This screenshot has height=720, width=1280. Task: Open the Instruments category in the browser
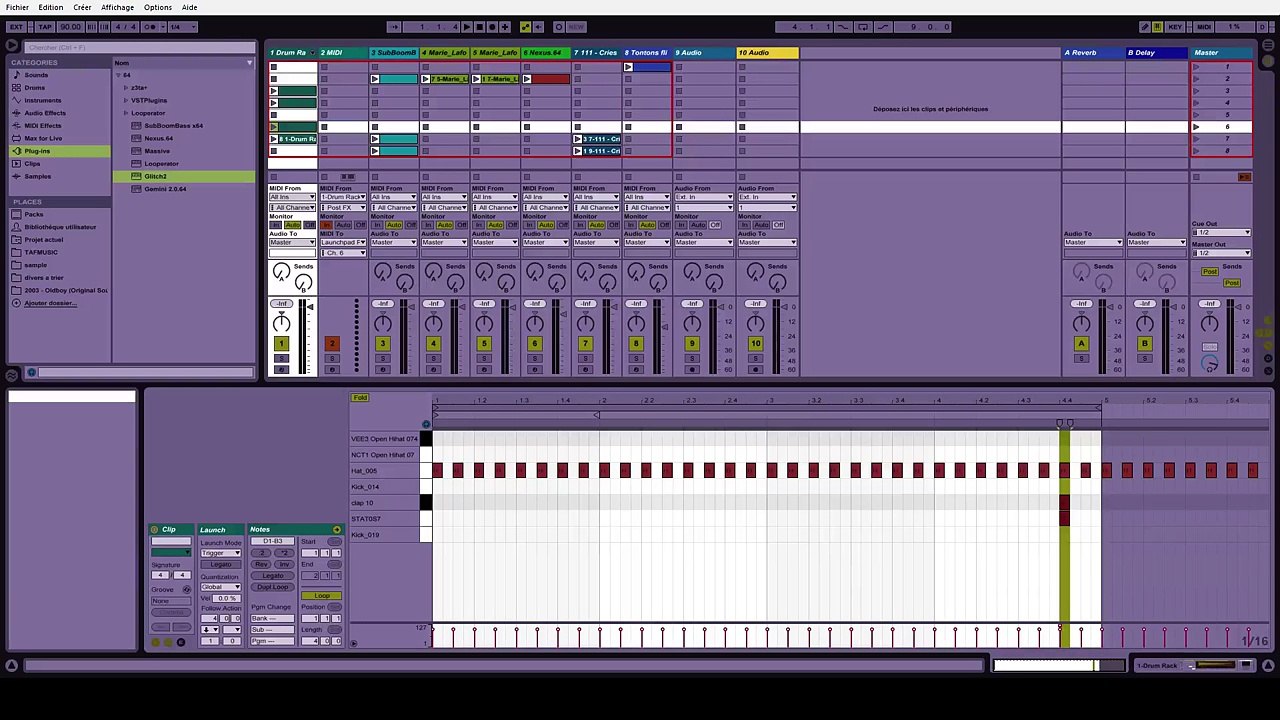tap(42, 100)
